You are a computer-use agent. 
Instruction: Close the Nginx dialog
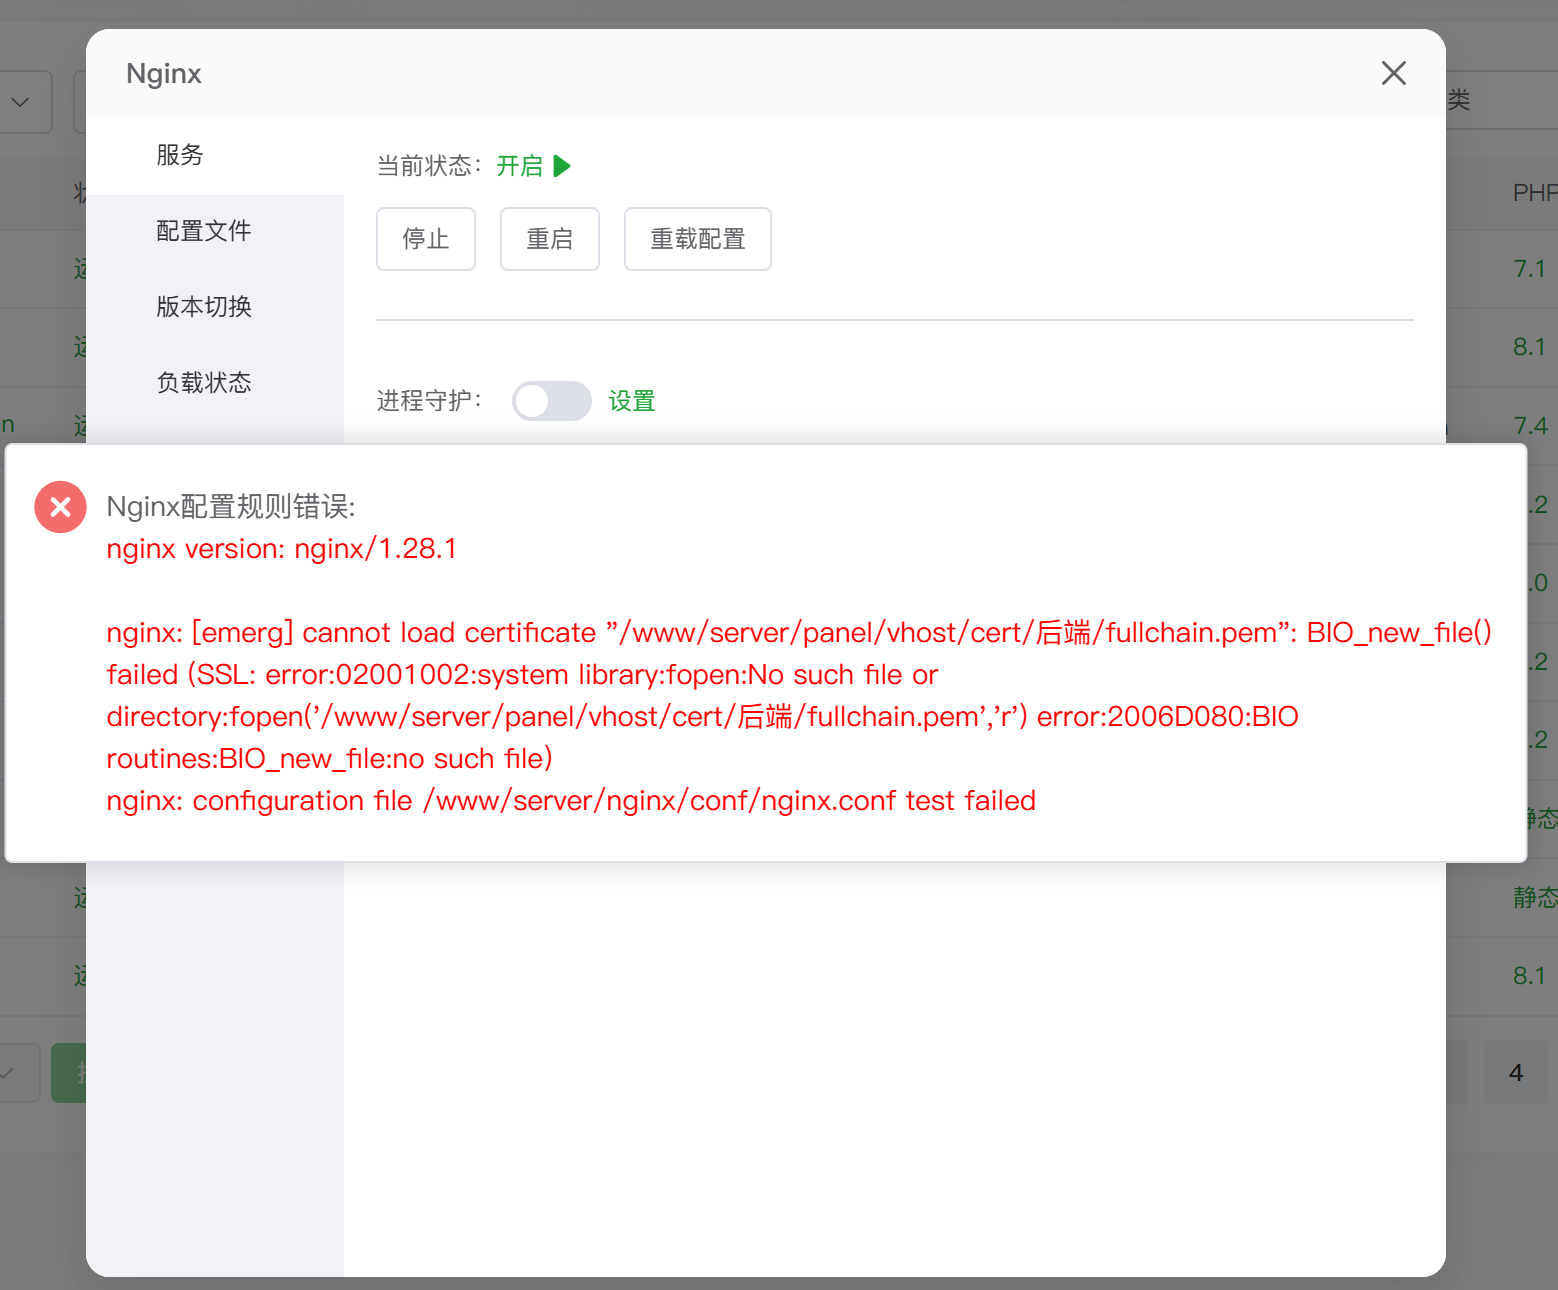1393,73
